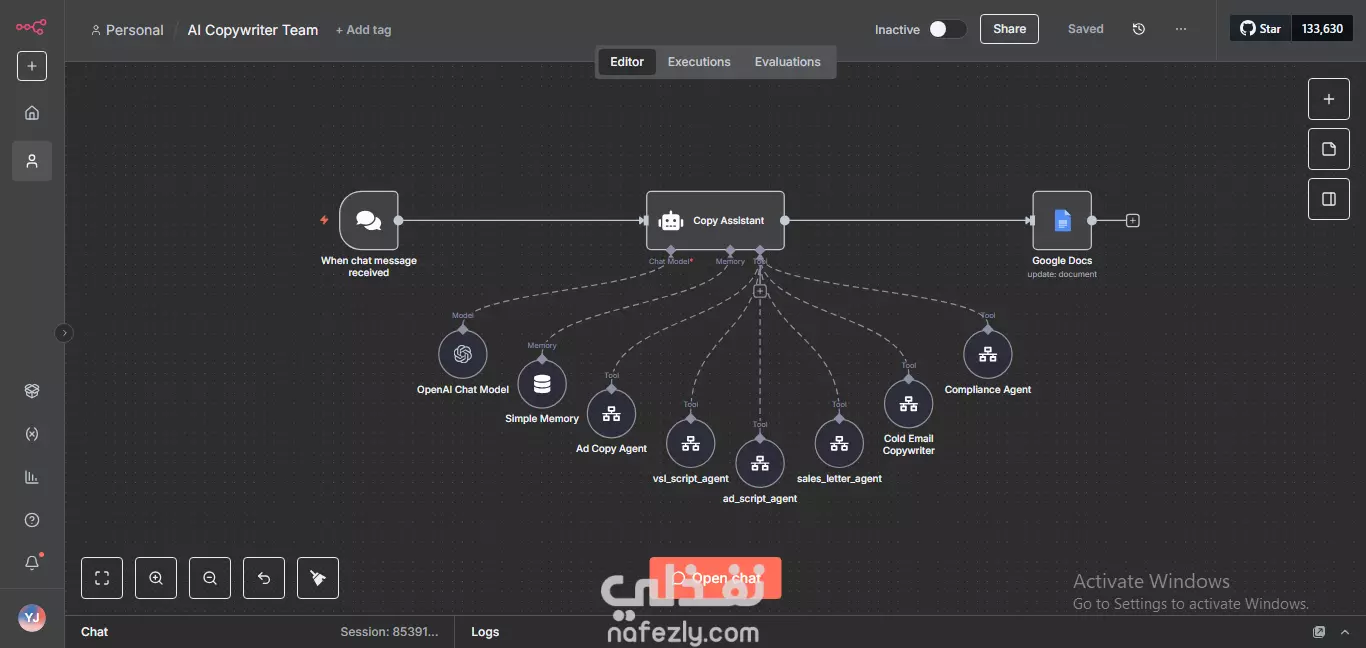
Task: Click the reset zoom button
Action: [x=264, y=578]
